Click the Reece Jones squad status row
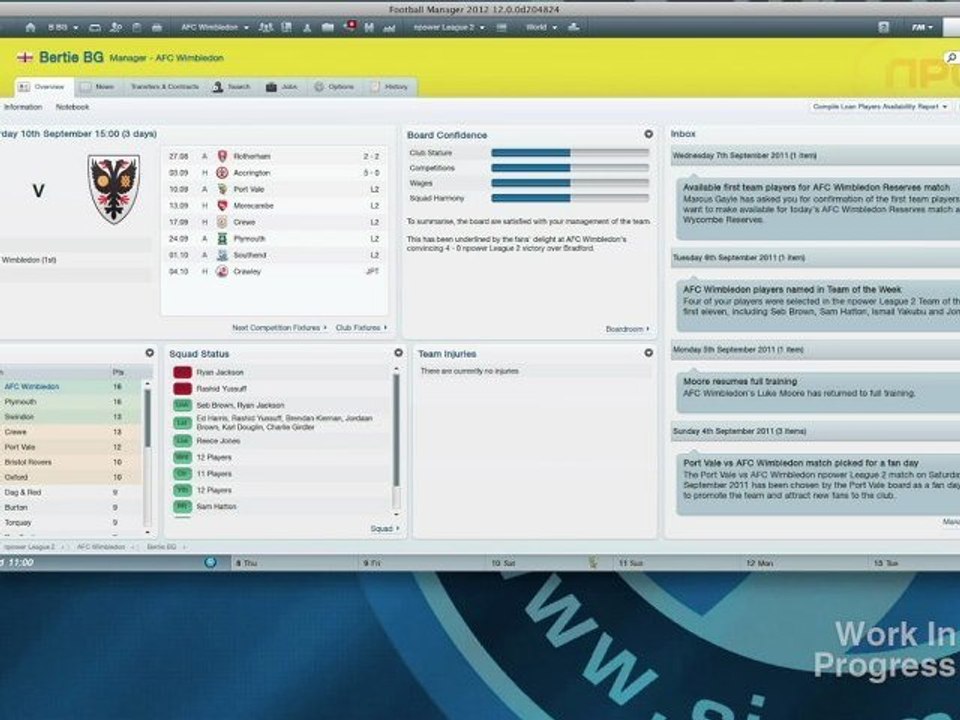Screen dimensions: 960x720 click(x=282, y=441)
